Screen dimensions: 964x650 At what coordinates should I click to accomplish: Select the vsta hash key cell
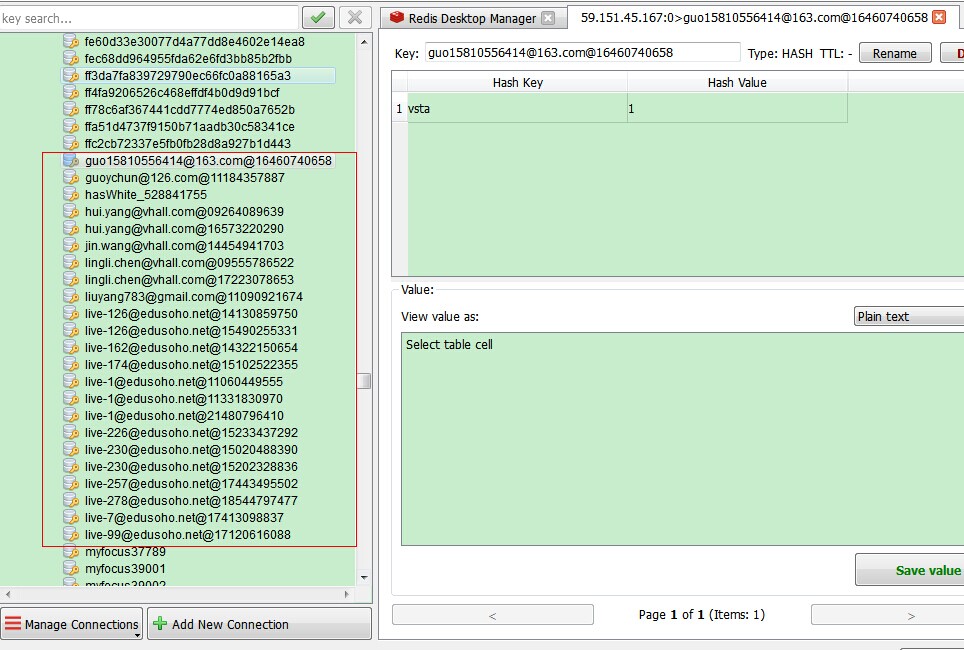(x=517, y=108)
